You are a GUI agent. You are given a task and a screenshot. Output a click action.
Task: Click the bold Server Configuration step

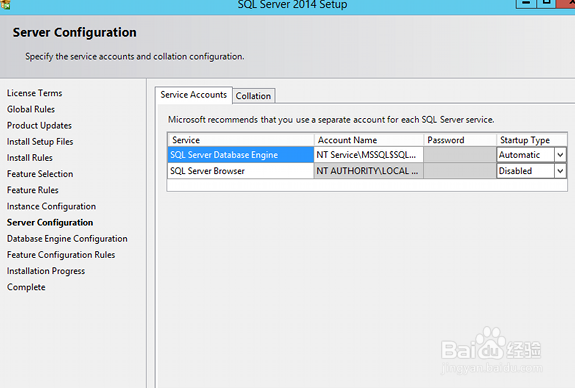pyautogui.click(x=50, y=222)
